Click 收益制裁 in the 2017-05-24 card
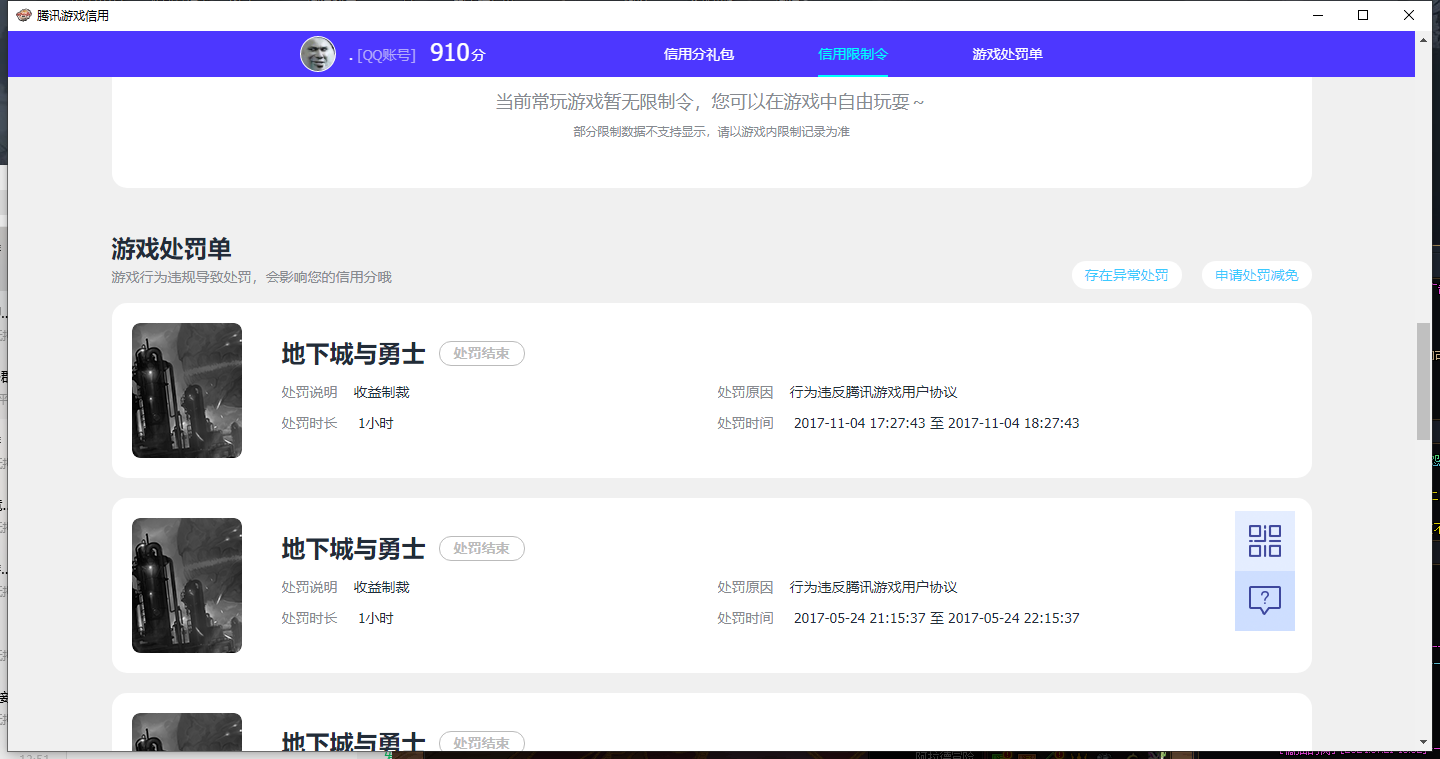The height and width of the screenshot is (759, 1440). click(x=382, y=587)
